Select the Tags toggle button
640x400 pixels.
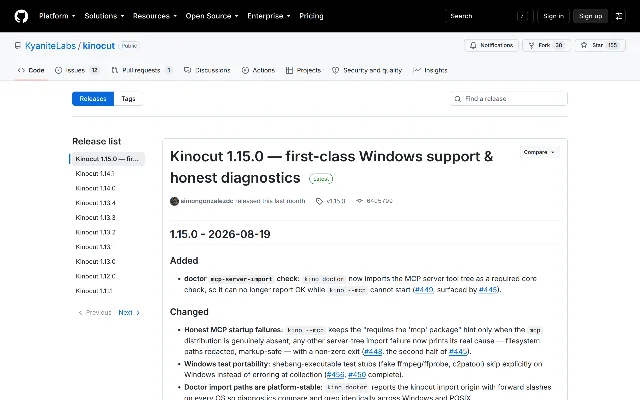pyautogui.click(x=128, y=99)
